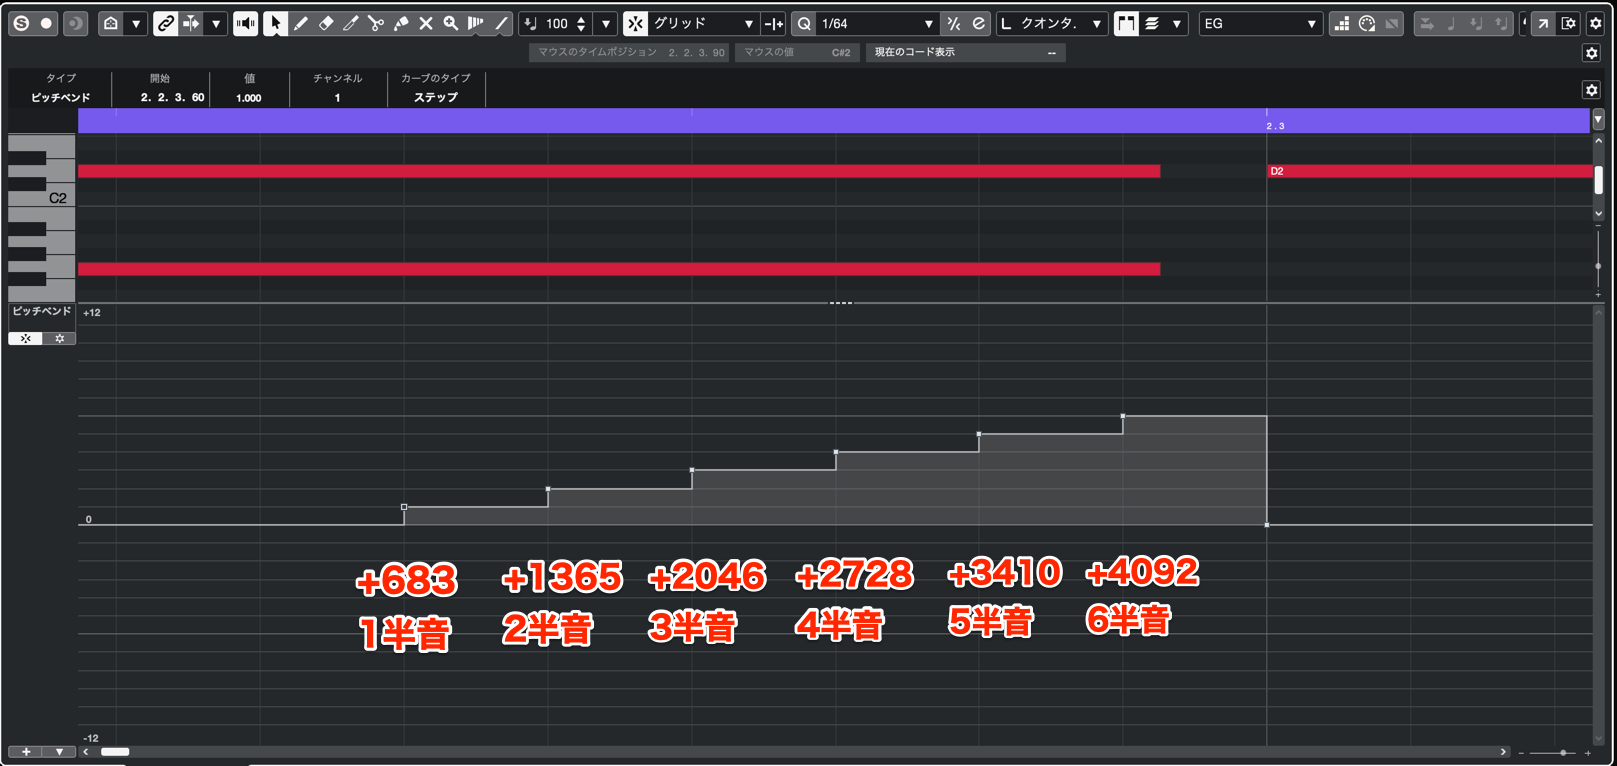This screenshot has width=1617, height=766.
Task: Edit the start value 2. 2. 3. 60
Action: click(172, 98)
